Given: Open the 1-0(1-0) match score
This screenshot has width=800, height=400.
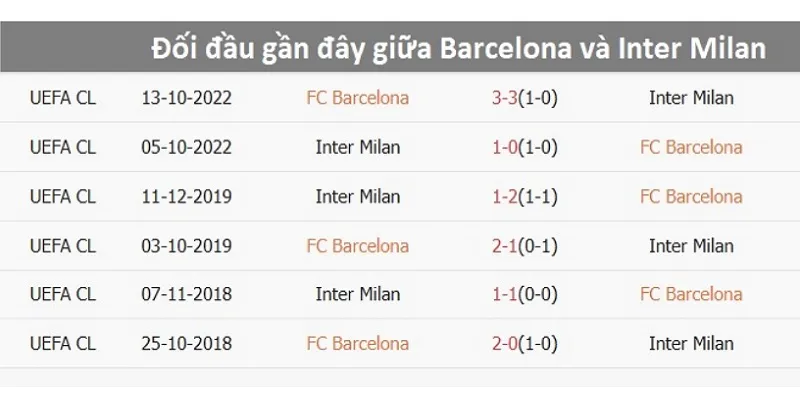Looking at the screenshot, I should pos(524,147).
